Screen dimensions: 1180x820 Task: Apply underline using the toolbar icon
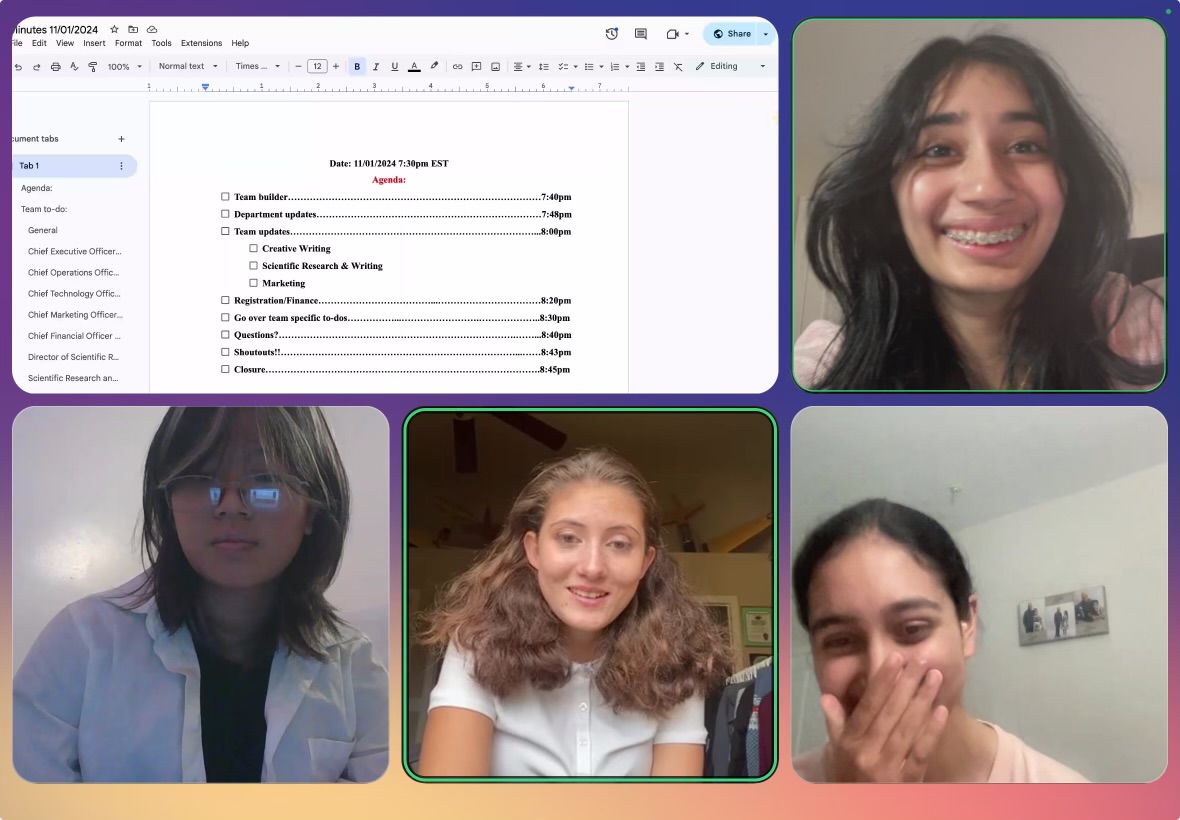pyautogui.click(x=395, y=67)
